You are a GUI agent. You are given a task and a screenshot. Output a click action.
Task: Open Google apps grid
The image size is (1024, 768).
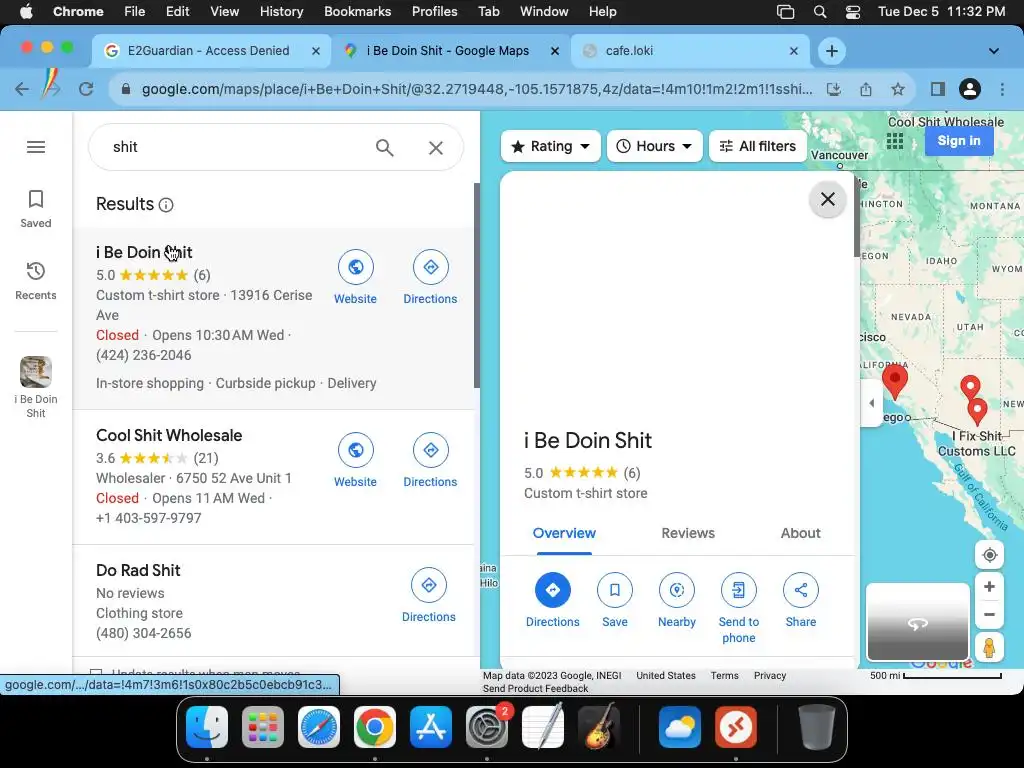coord(895,141)
